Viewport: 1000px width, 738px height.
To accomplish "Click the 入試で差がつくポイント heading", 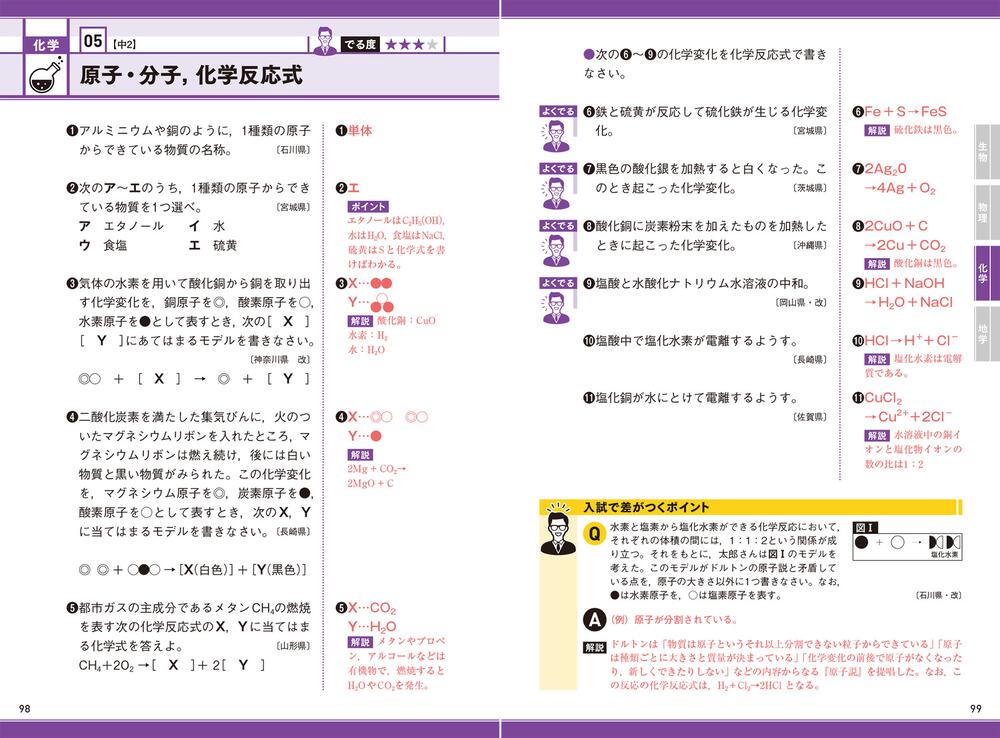I will [647, 508].
